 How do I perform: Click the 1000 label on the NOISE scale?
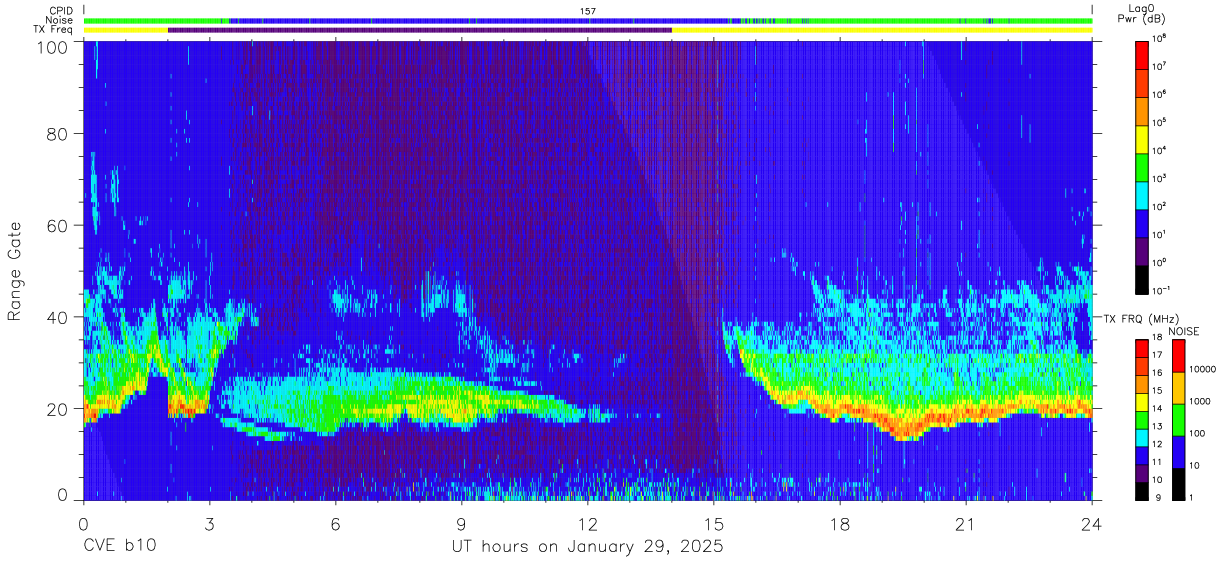(x=1200, y=401)
